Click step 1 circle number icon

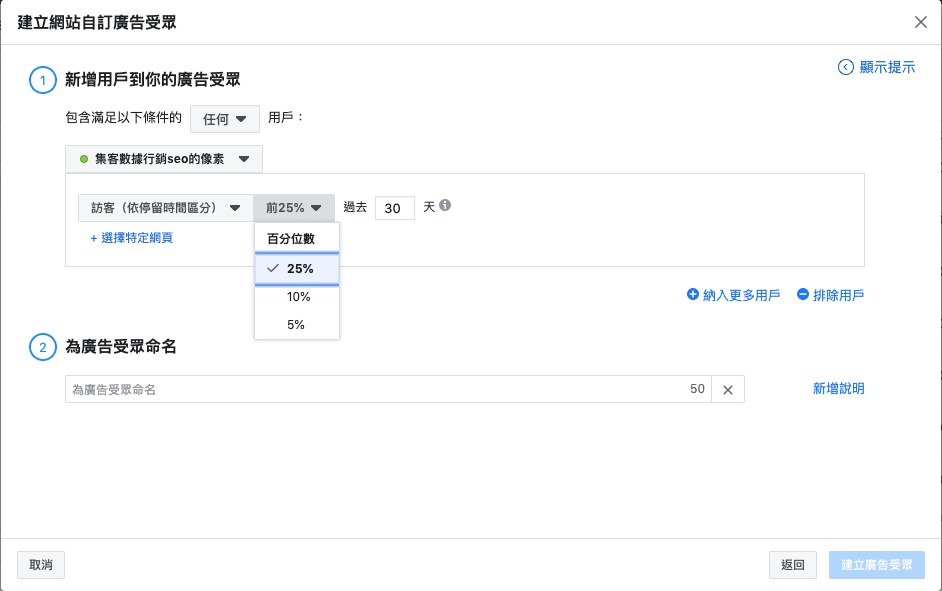tap(43, 80)
